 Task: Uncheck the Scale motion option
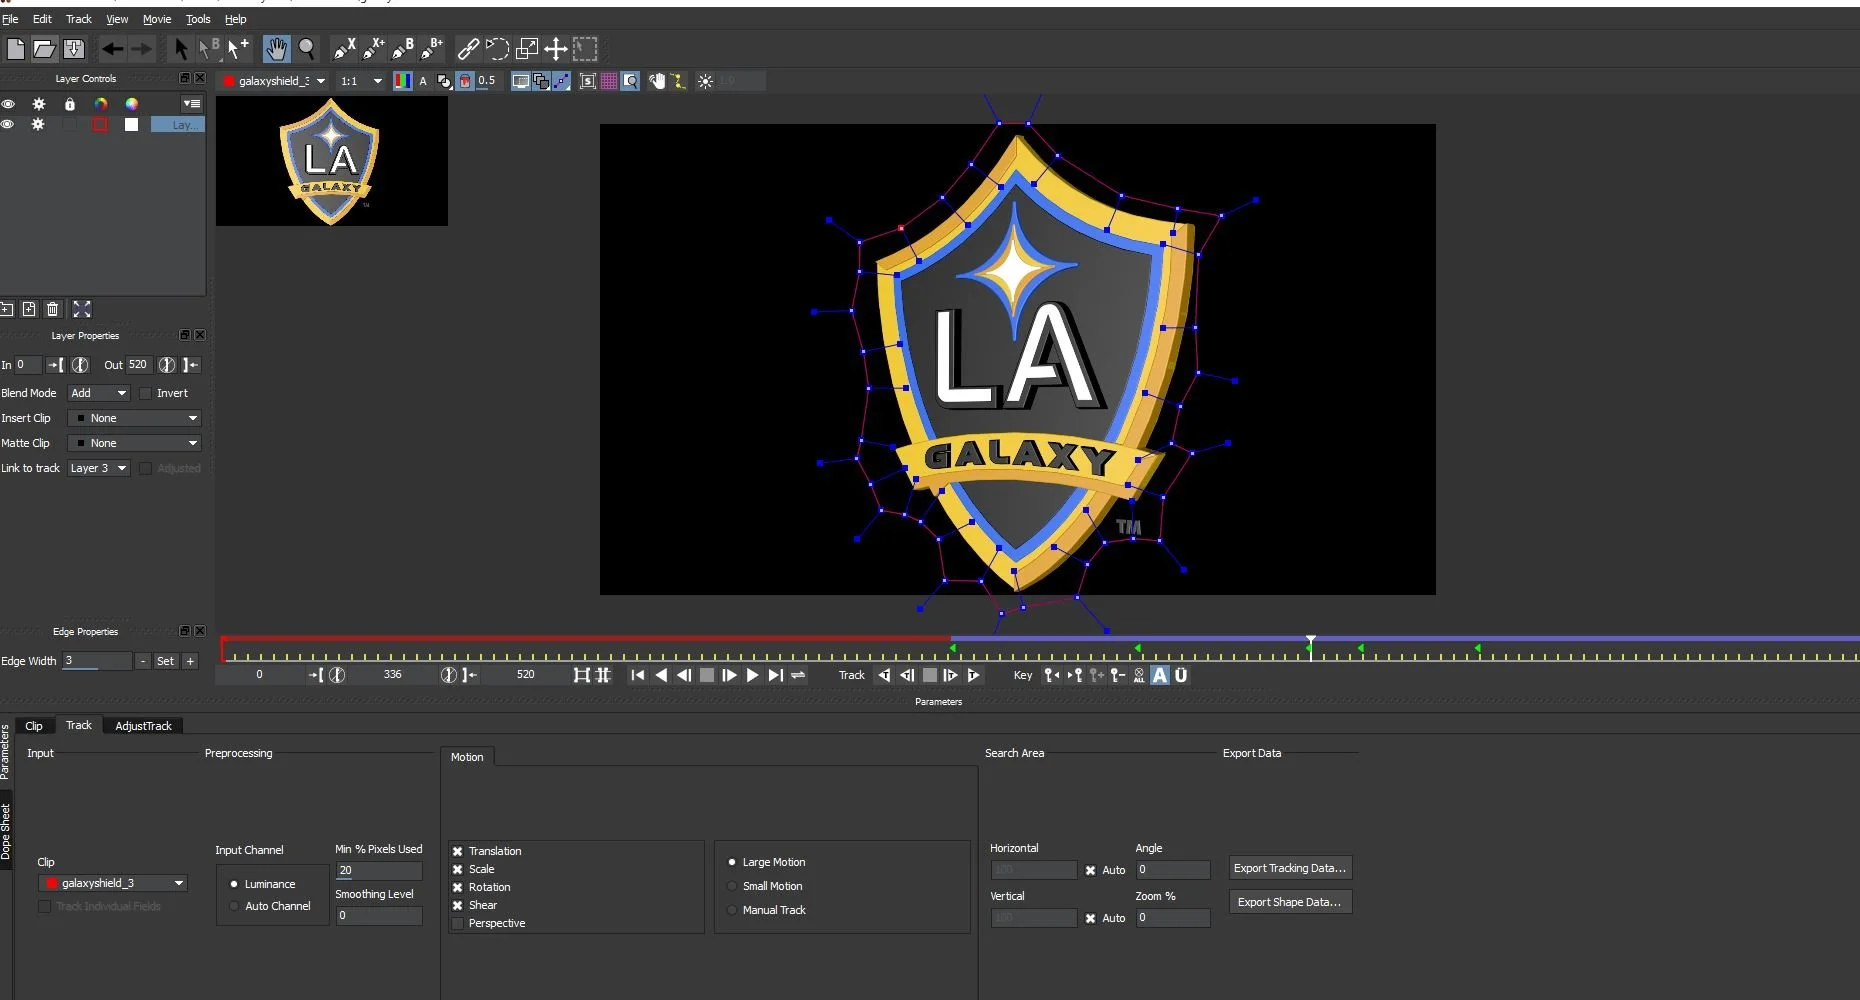tap(457, 869)
